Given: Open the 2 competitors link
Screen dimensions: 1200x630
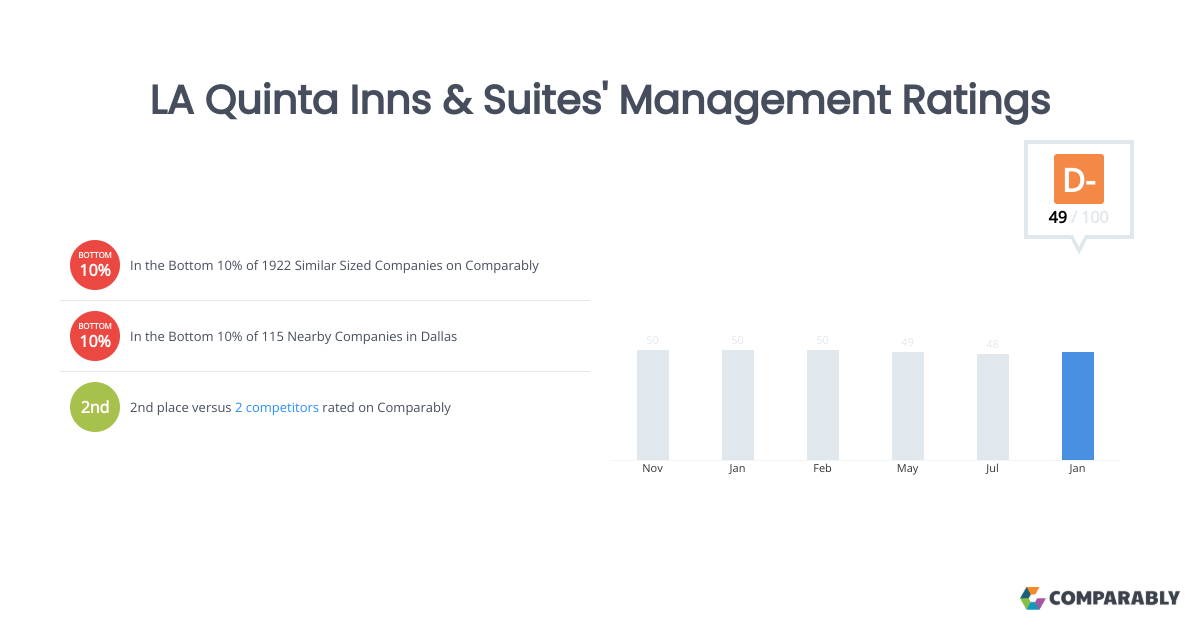Looking at the screenshot, I should 277,407.
